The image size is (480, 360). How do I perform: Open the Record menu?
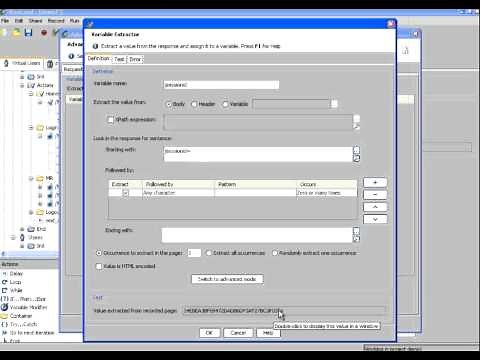click(x=56, y=21)
